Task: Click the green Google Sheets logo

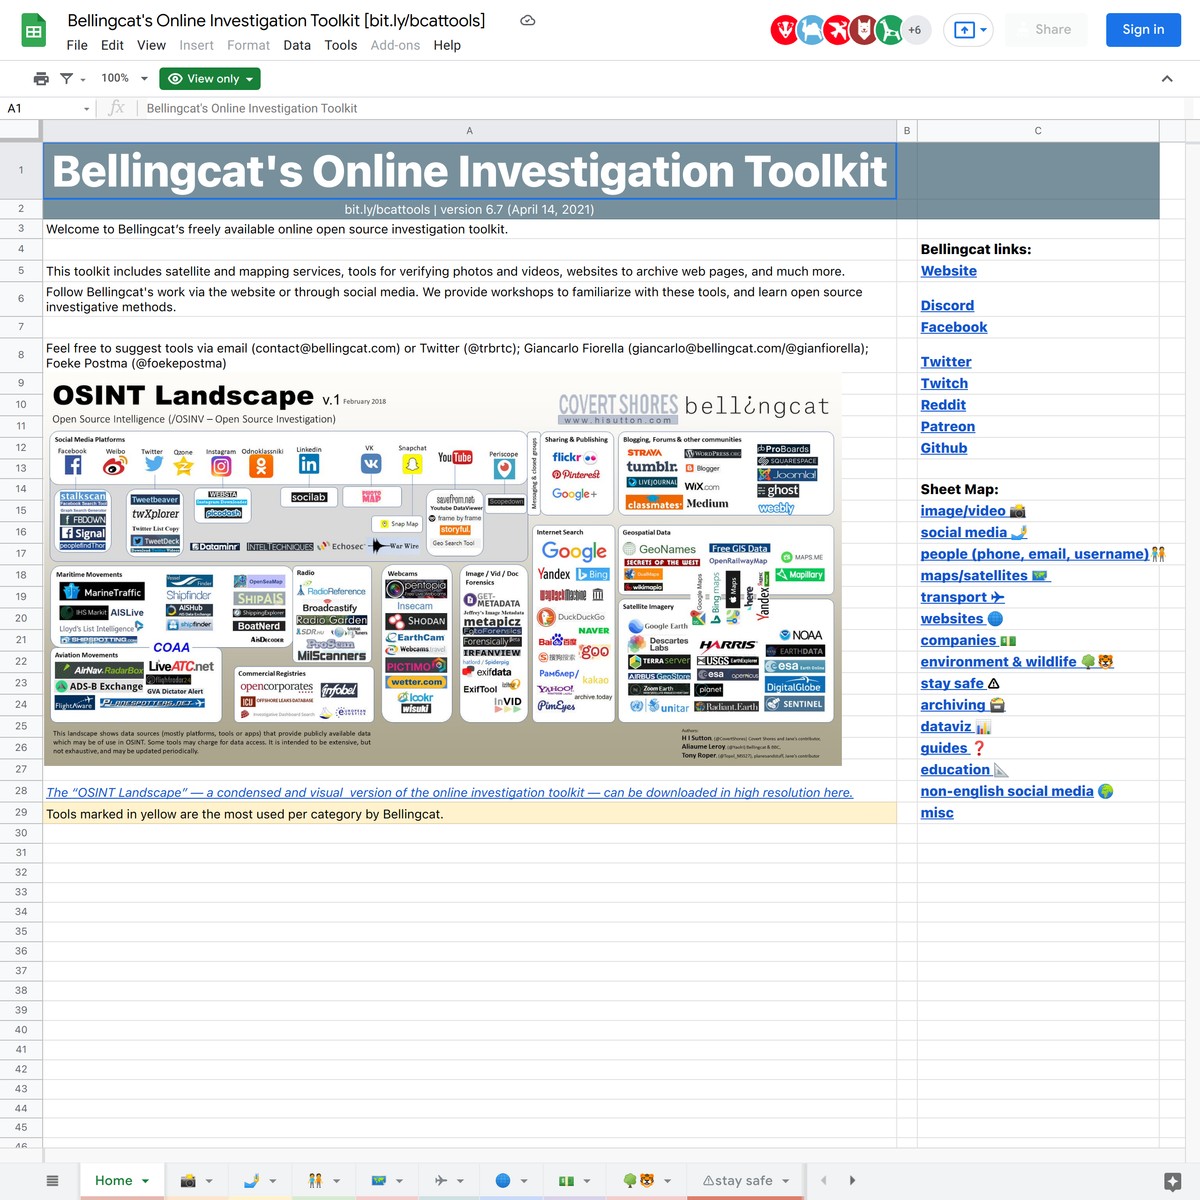Action: click(33, 29)
